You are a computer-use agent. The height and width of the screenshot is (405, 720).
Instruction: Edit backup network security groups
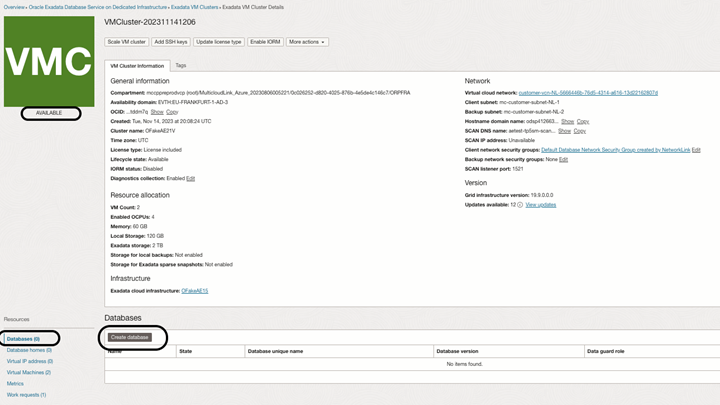563,160
